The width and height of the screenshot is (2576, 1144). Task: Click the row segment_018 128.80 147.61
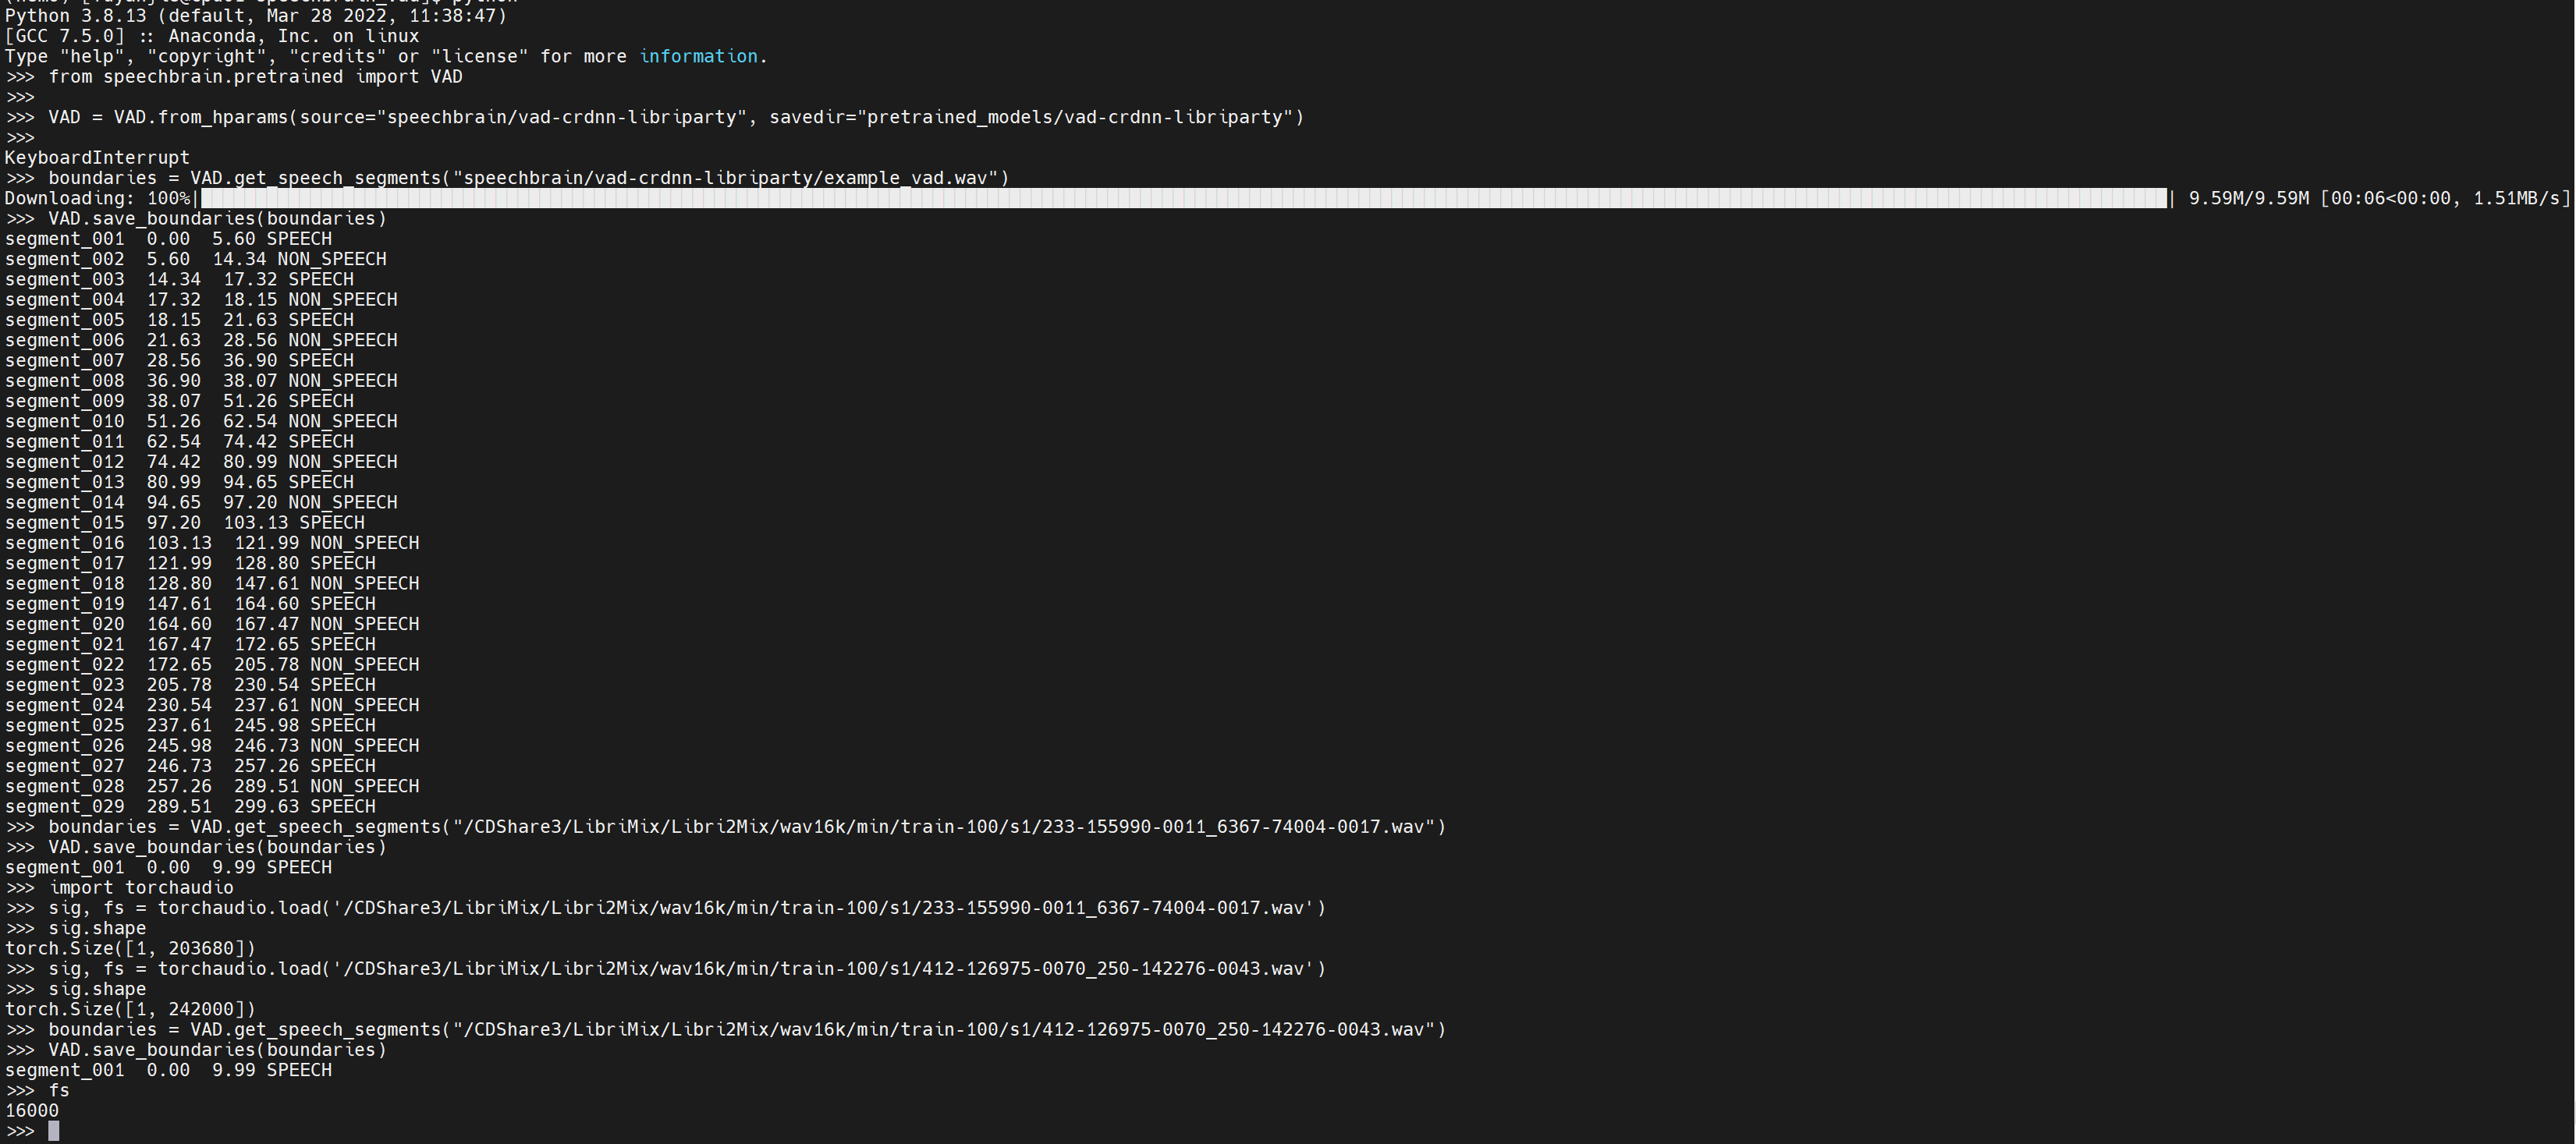click(x=212, y=584)
